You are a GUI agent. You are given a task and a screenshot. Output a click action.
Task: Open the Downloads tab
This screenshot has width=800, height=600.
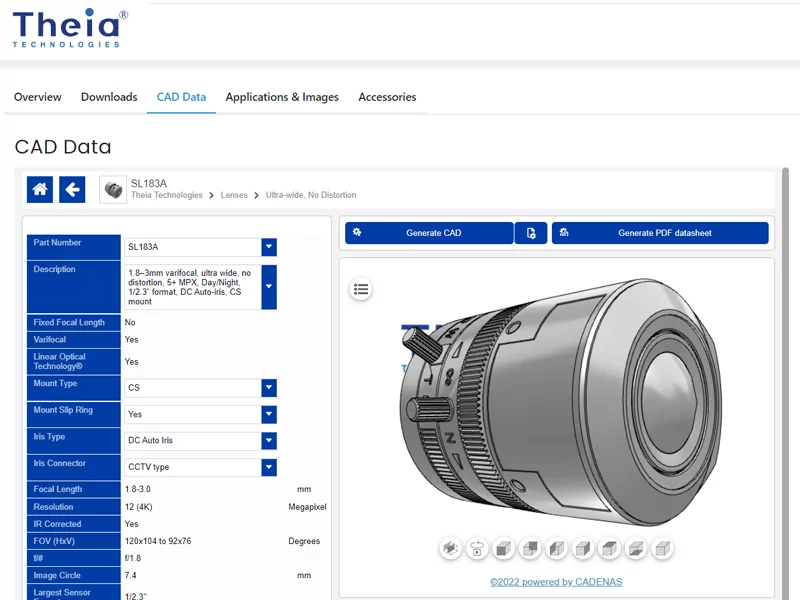(109, 97)
